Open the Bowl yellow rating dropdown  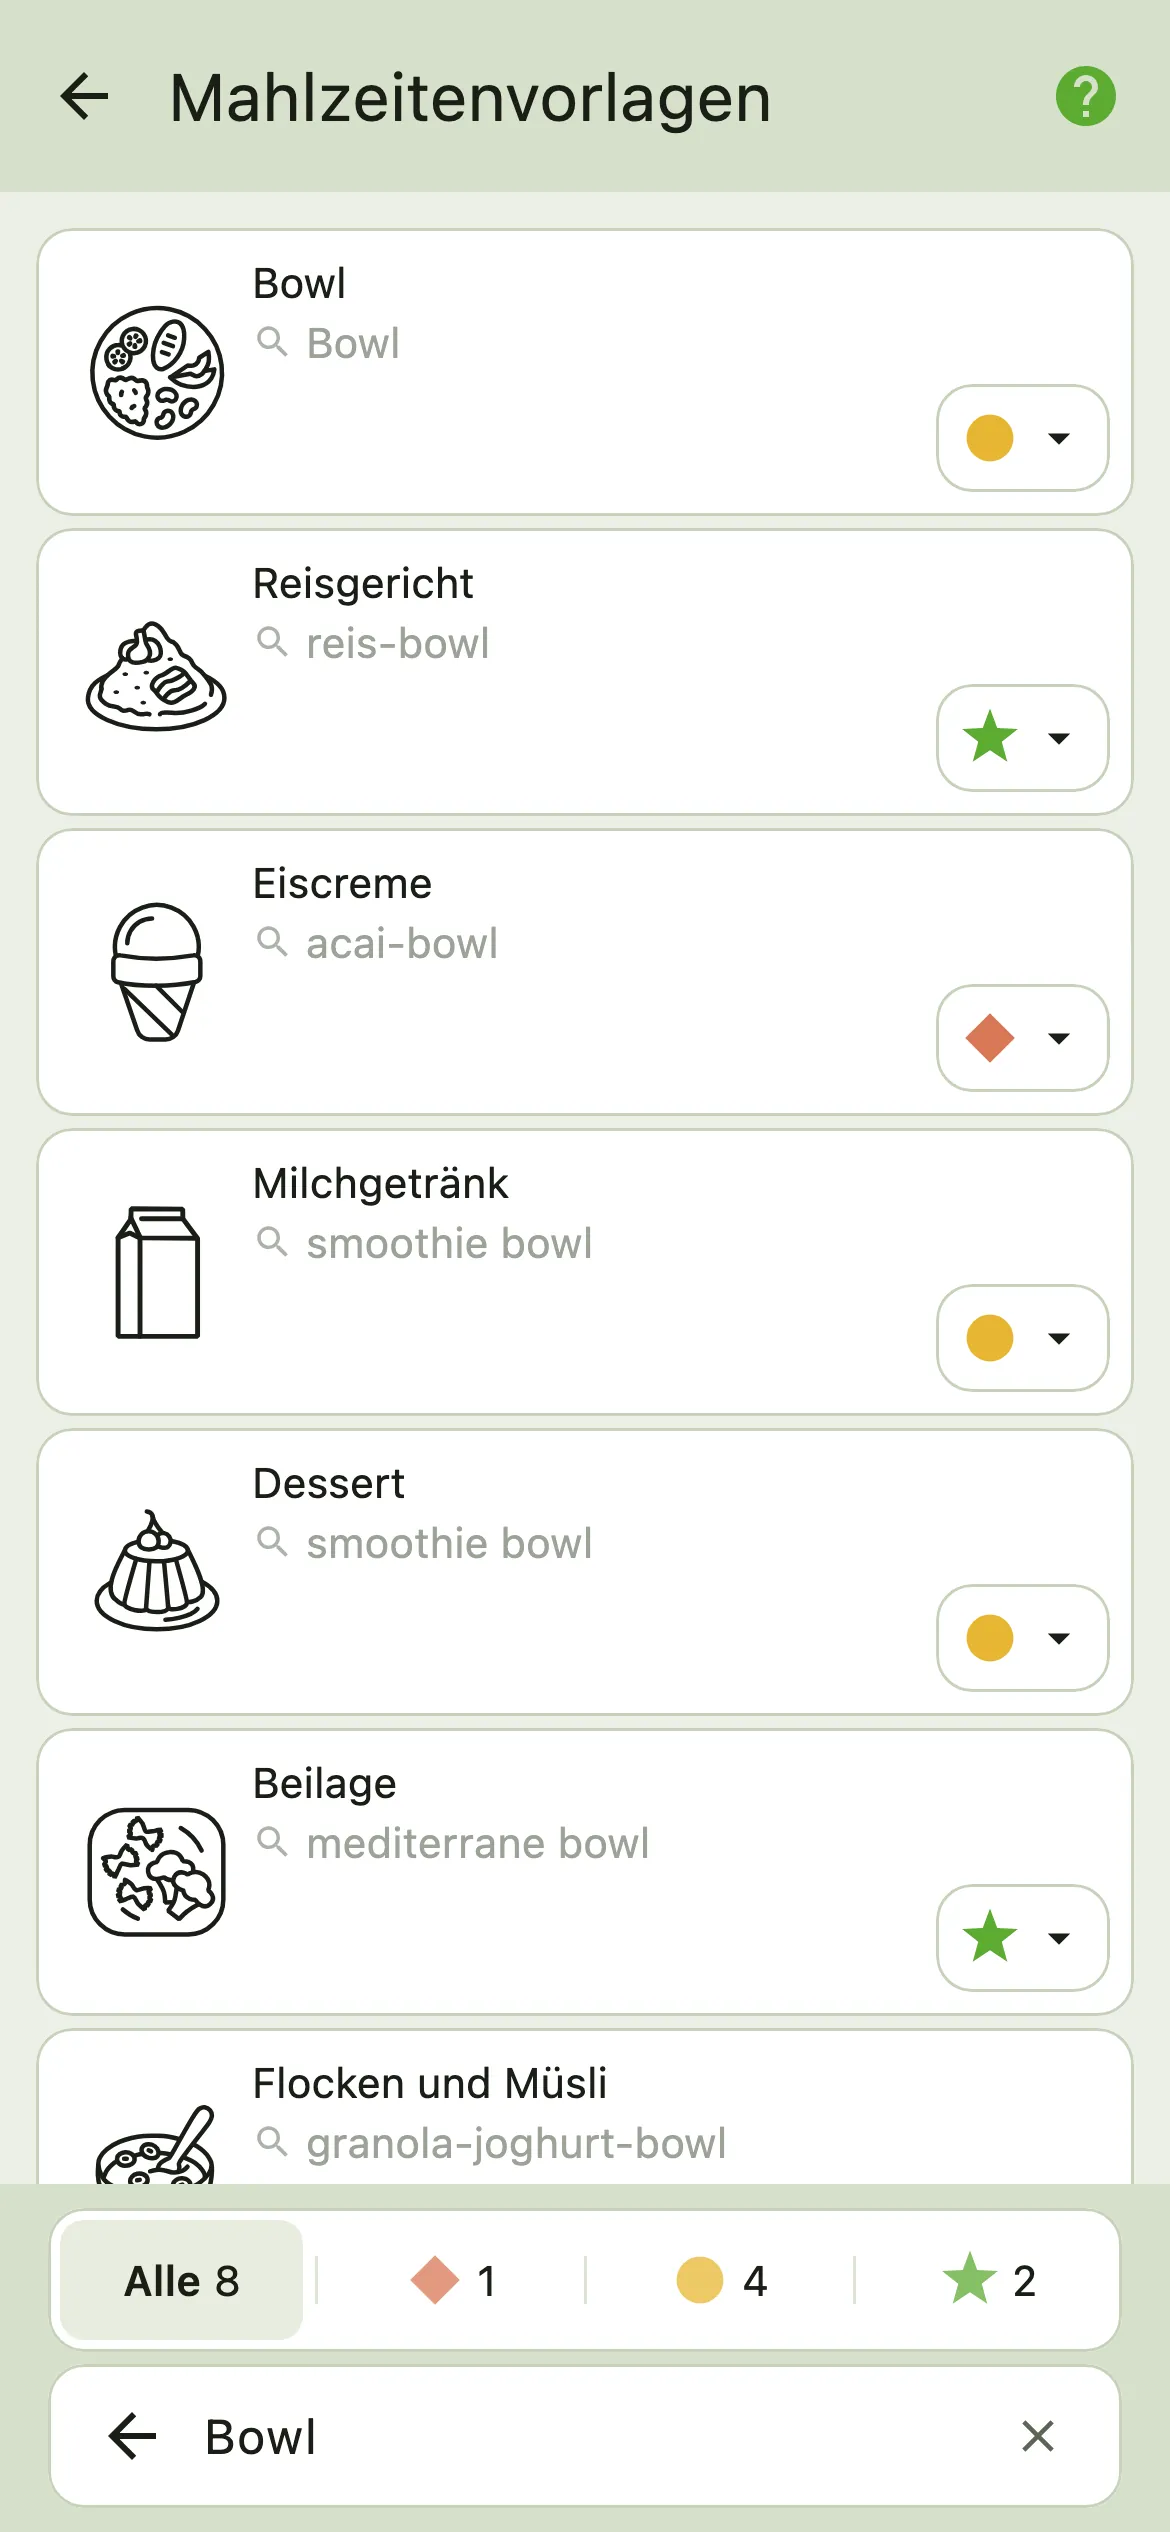[x=1022, y=438]
